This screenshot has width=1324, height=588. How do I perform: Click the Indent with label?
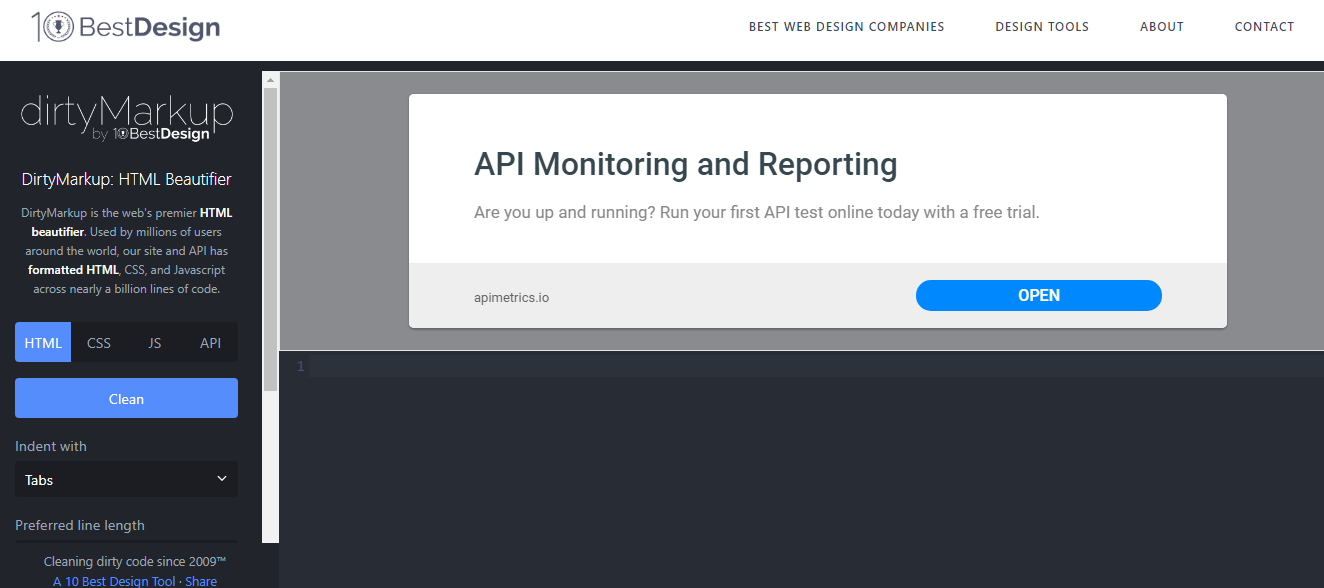[x=51, y=446]
